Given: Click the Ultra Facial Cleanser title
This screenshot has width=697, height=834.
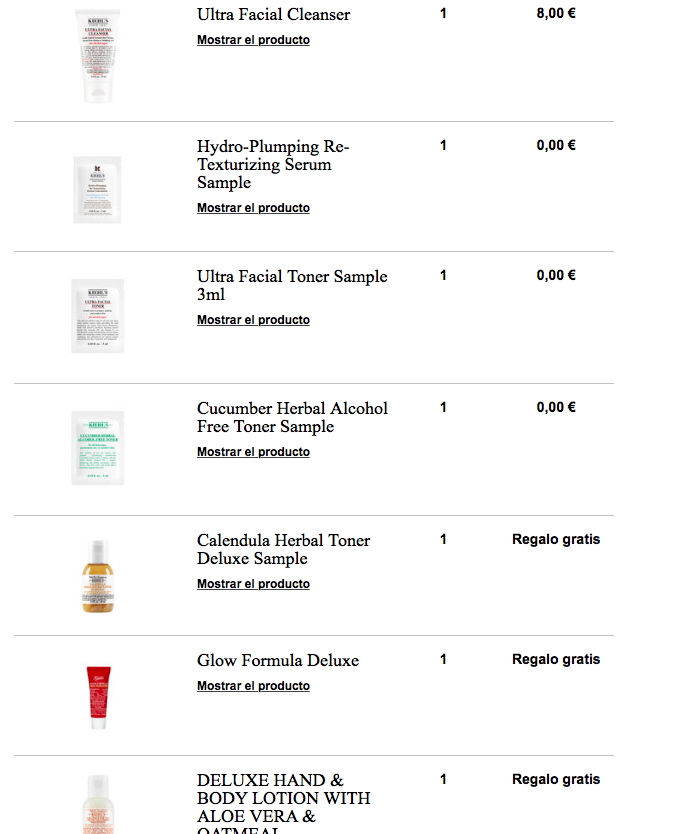Looking at the screenshot, I should point(273,14).
